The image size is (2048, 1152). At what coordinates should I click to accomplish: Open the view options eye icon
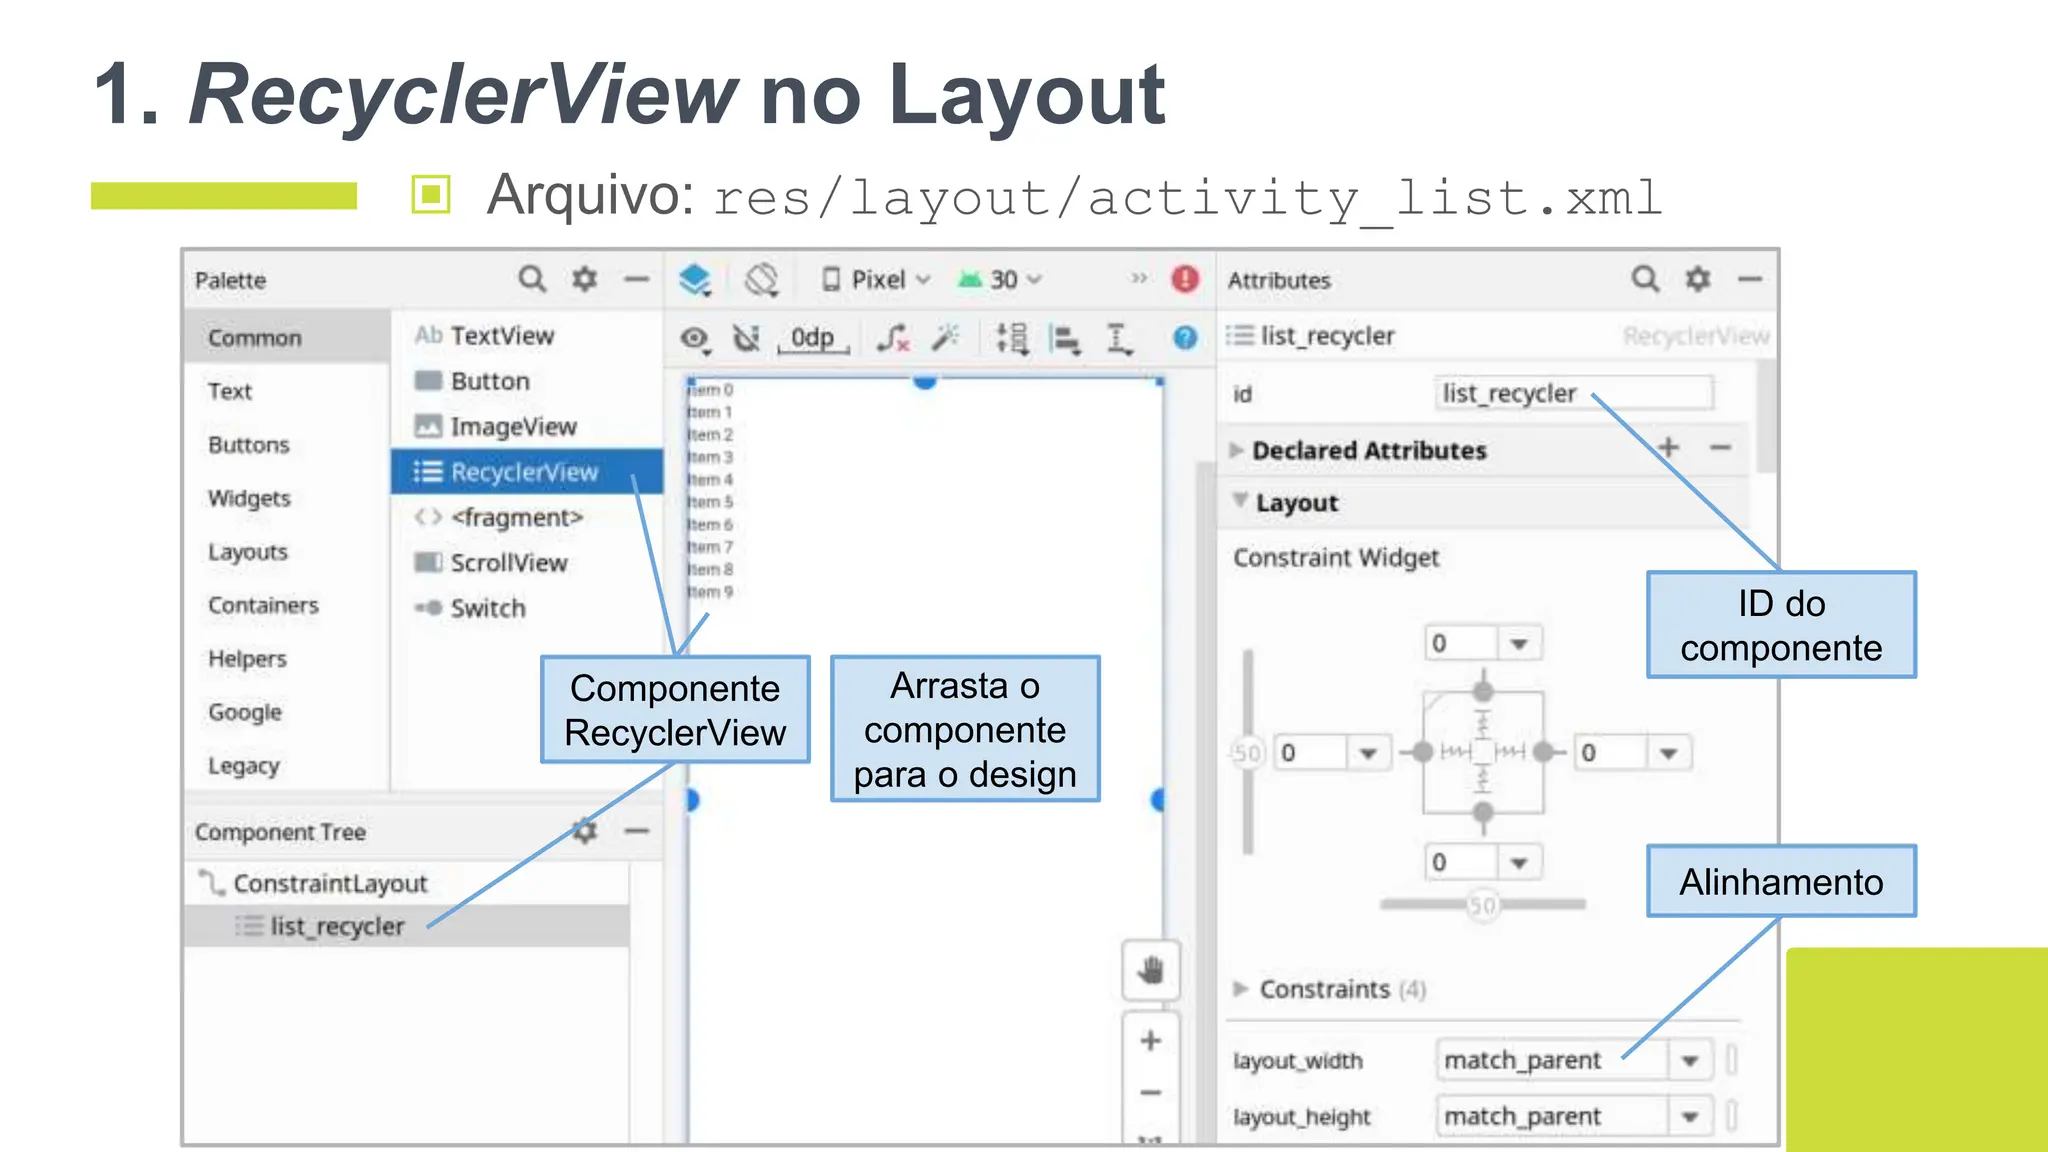pyautogui.click(x=695, y=339)
